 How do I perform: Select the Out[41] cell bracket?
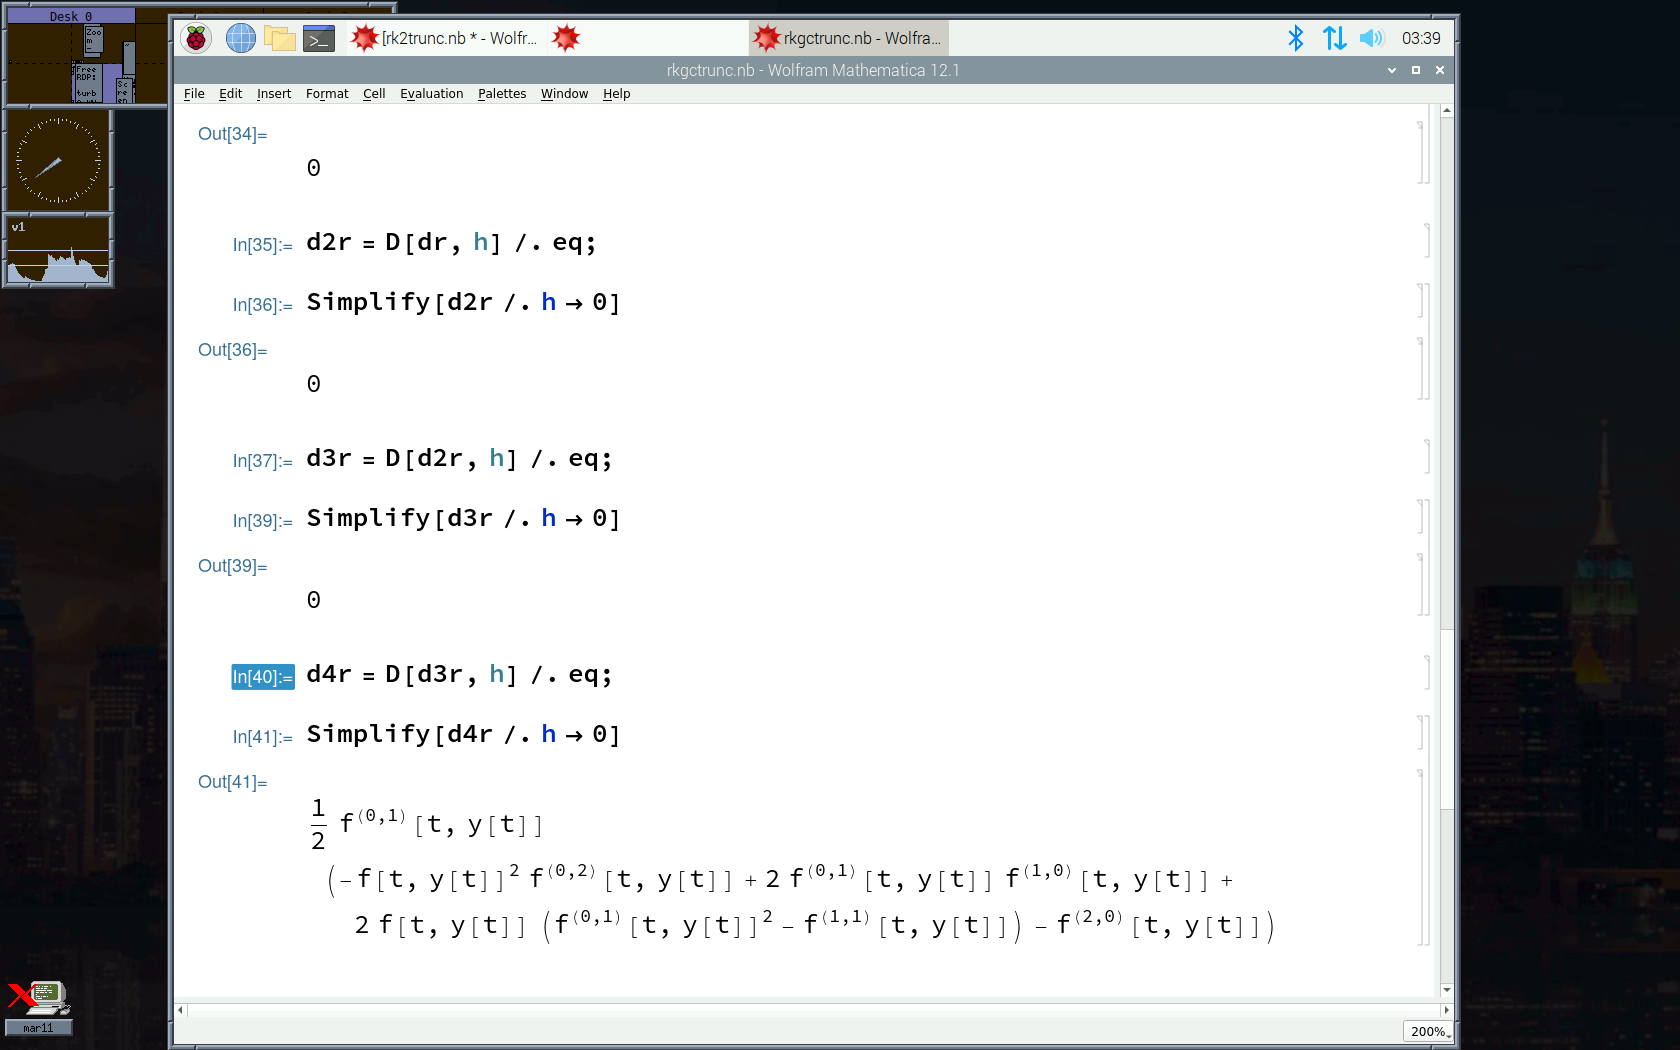[x=1421, y=858]
